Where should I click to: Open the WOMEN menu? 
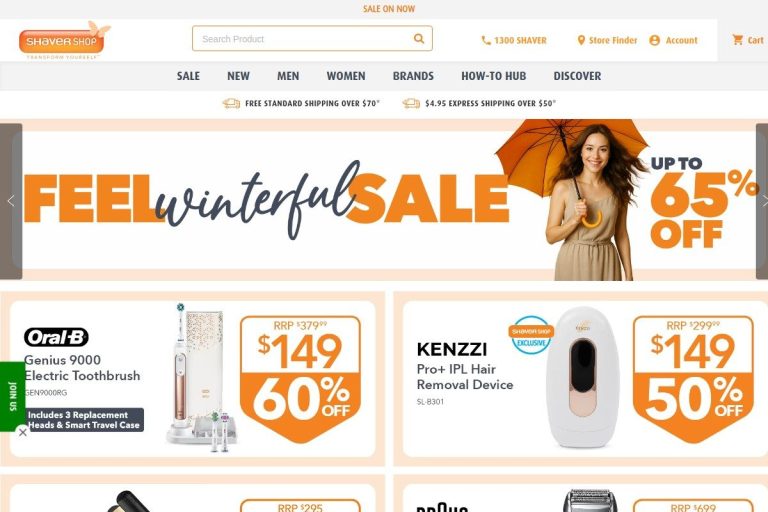[346, 76]
